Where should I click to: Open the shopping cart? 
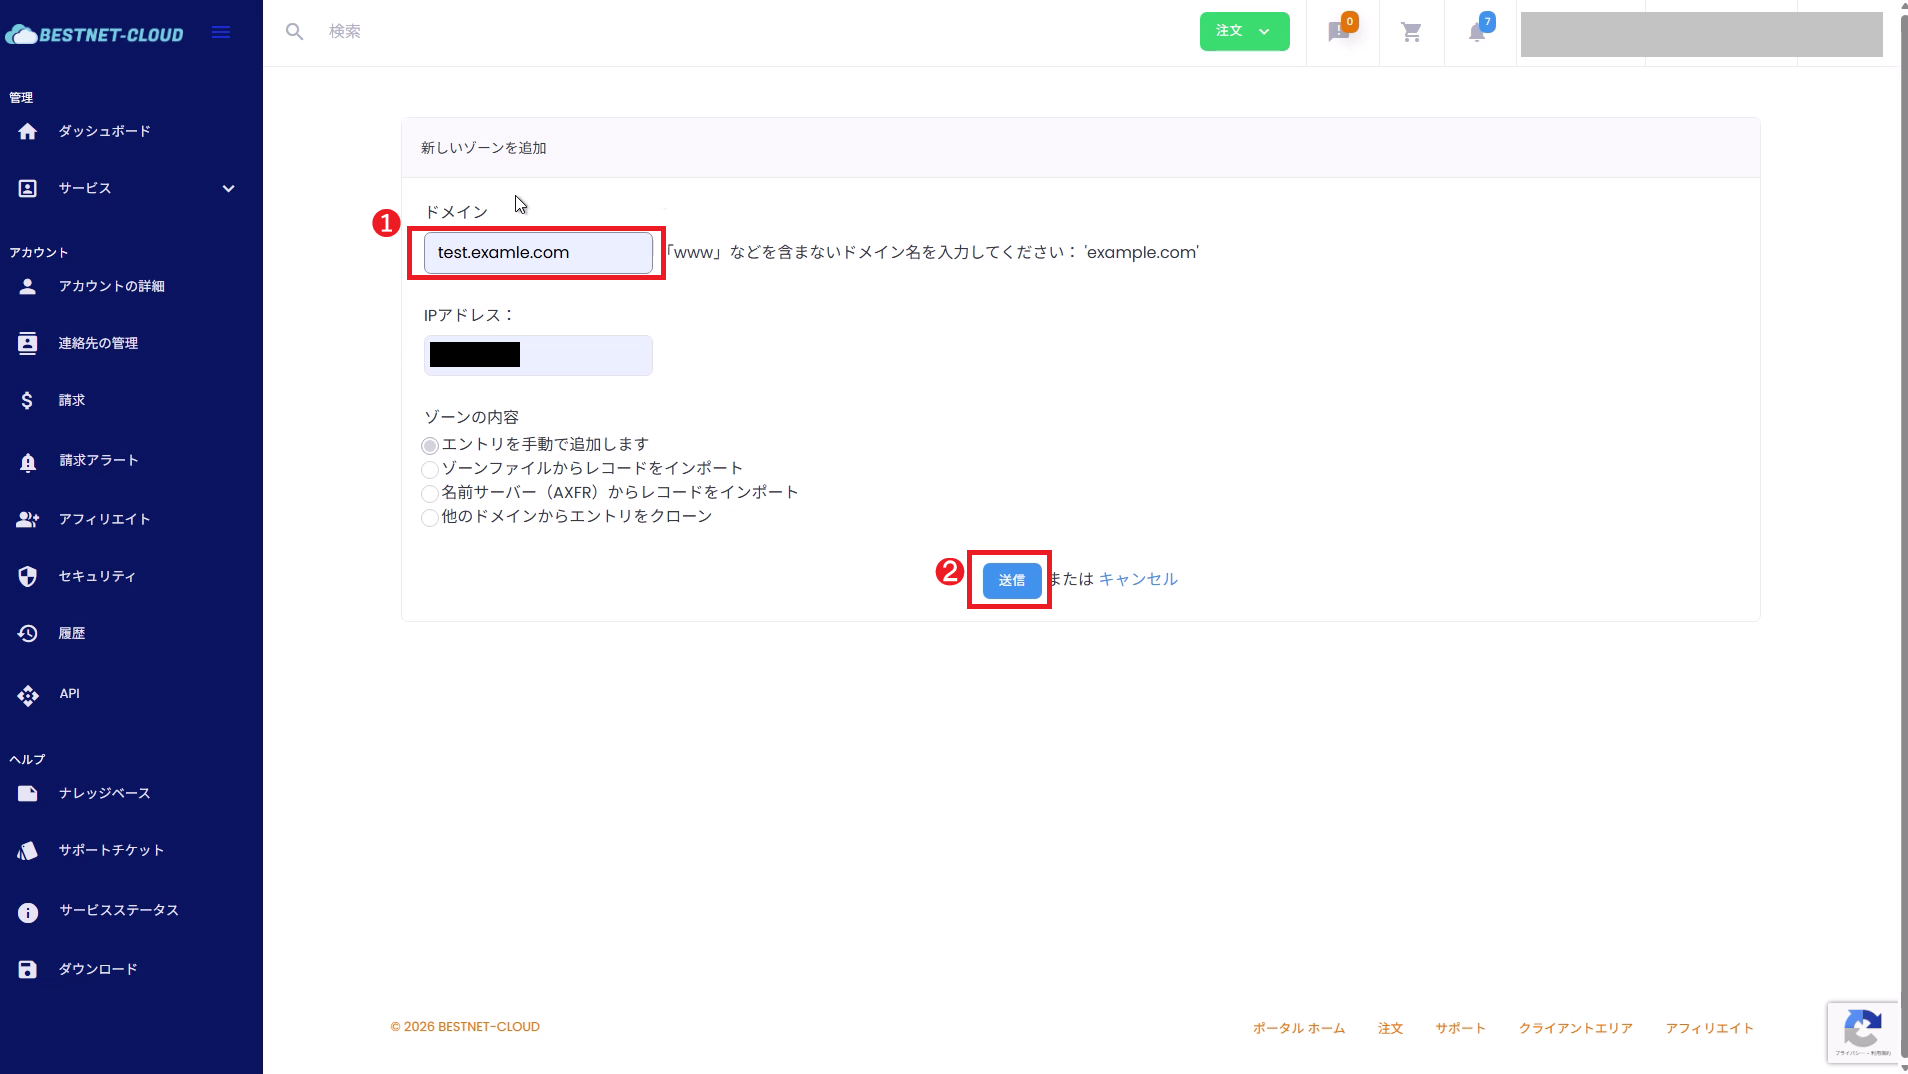point(1410,31)
